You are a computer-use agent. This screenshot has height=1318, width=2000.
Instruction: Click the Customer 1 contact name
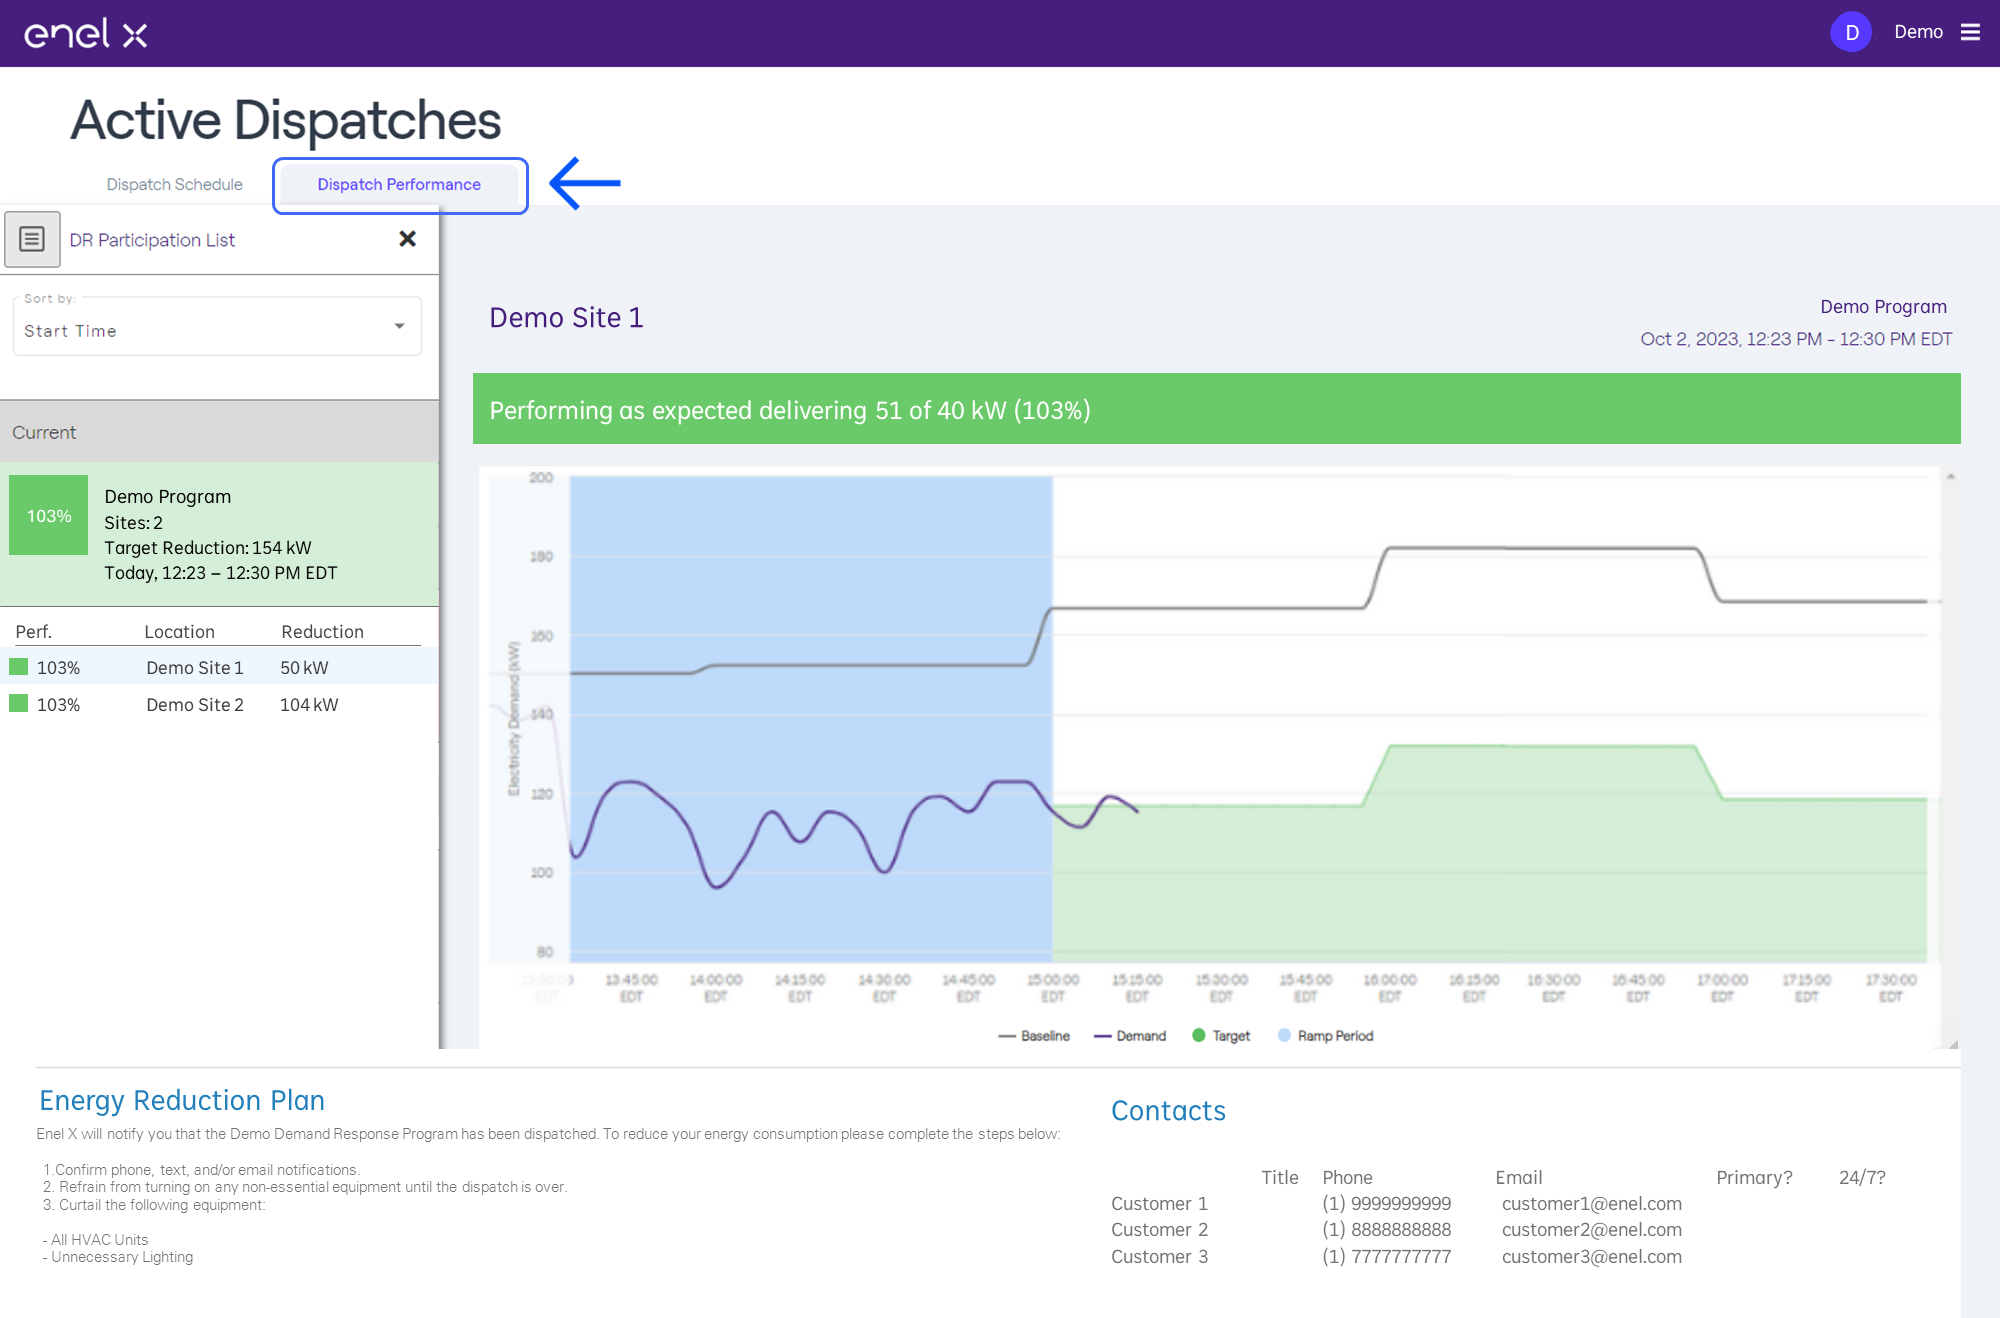coord(1159,1203)
